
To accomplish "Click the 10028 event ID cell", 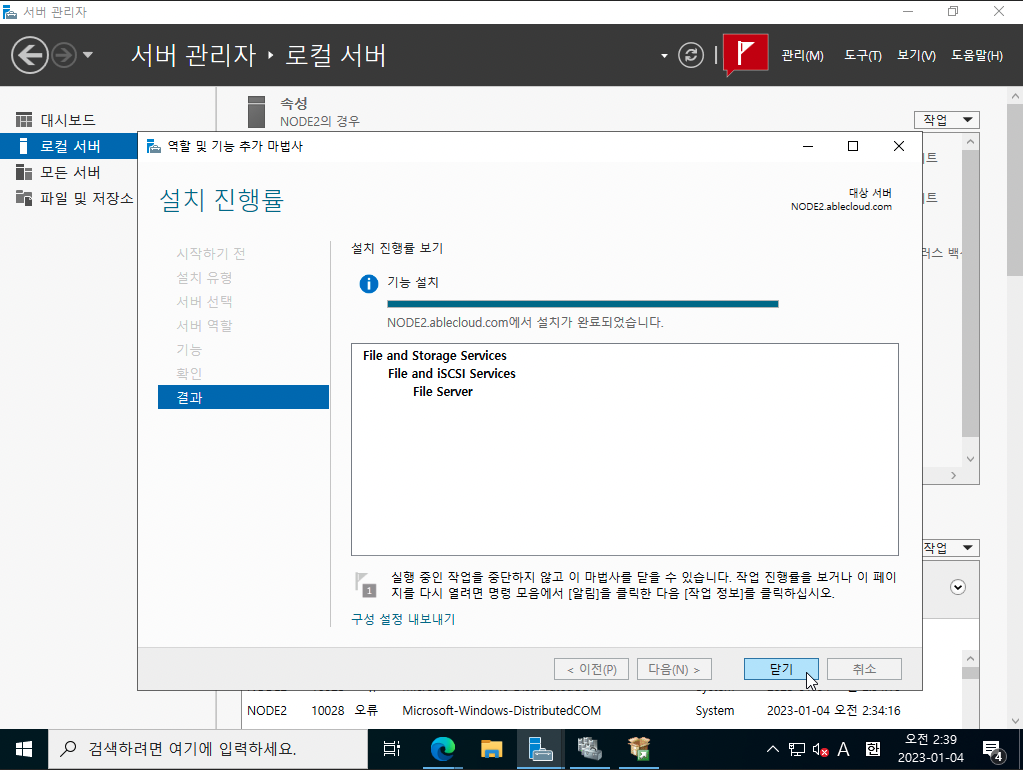I will point(328,711).
